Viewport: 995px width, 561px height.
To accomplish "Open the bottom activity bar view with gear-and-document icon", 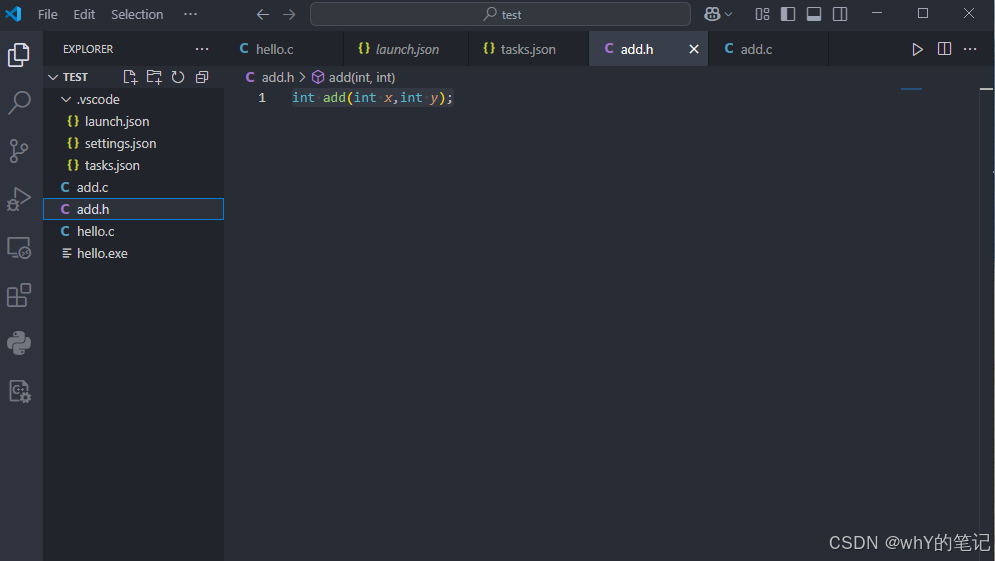I will click(19, 391).
